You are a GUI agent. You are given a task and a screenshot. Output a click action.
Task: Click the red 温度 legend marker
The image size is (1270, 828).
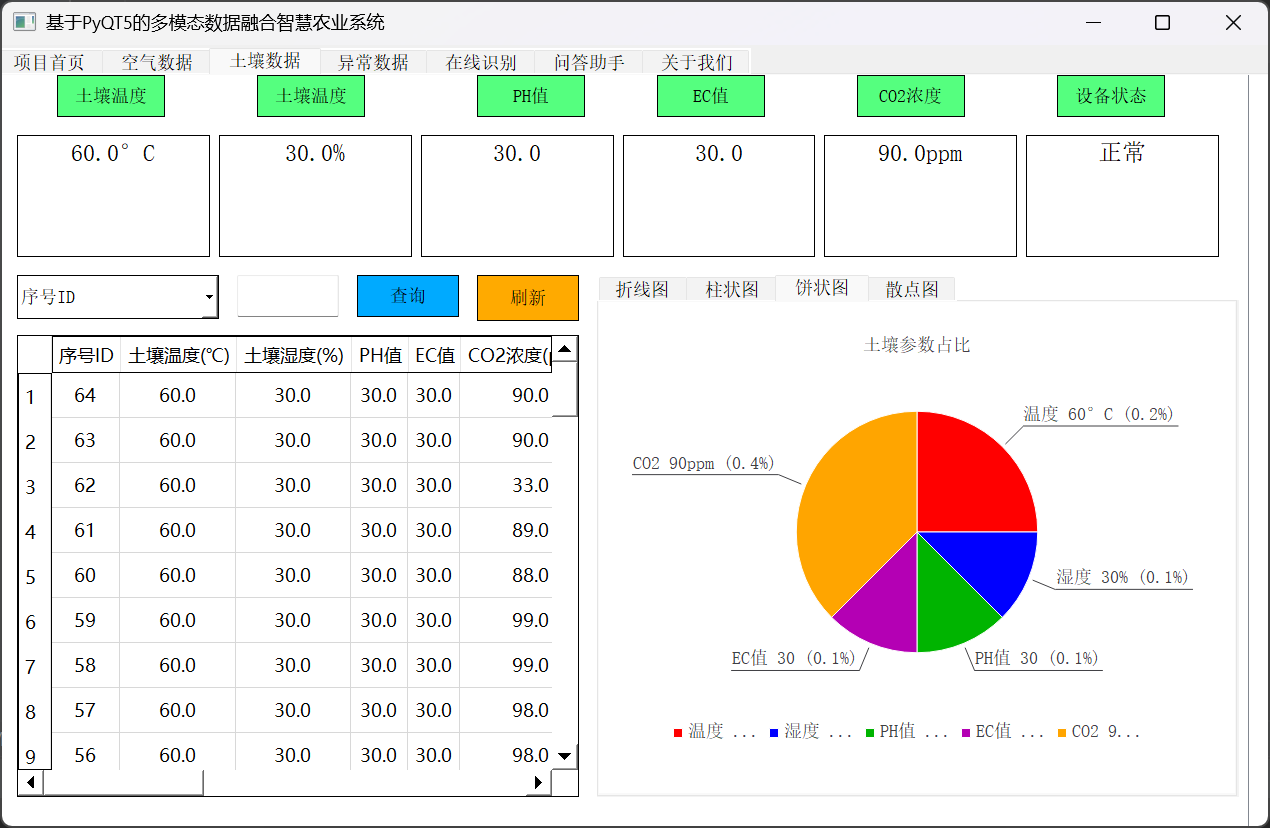click(x=678, y=733)
